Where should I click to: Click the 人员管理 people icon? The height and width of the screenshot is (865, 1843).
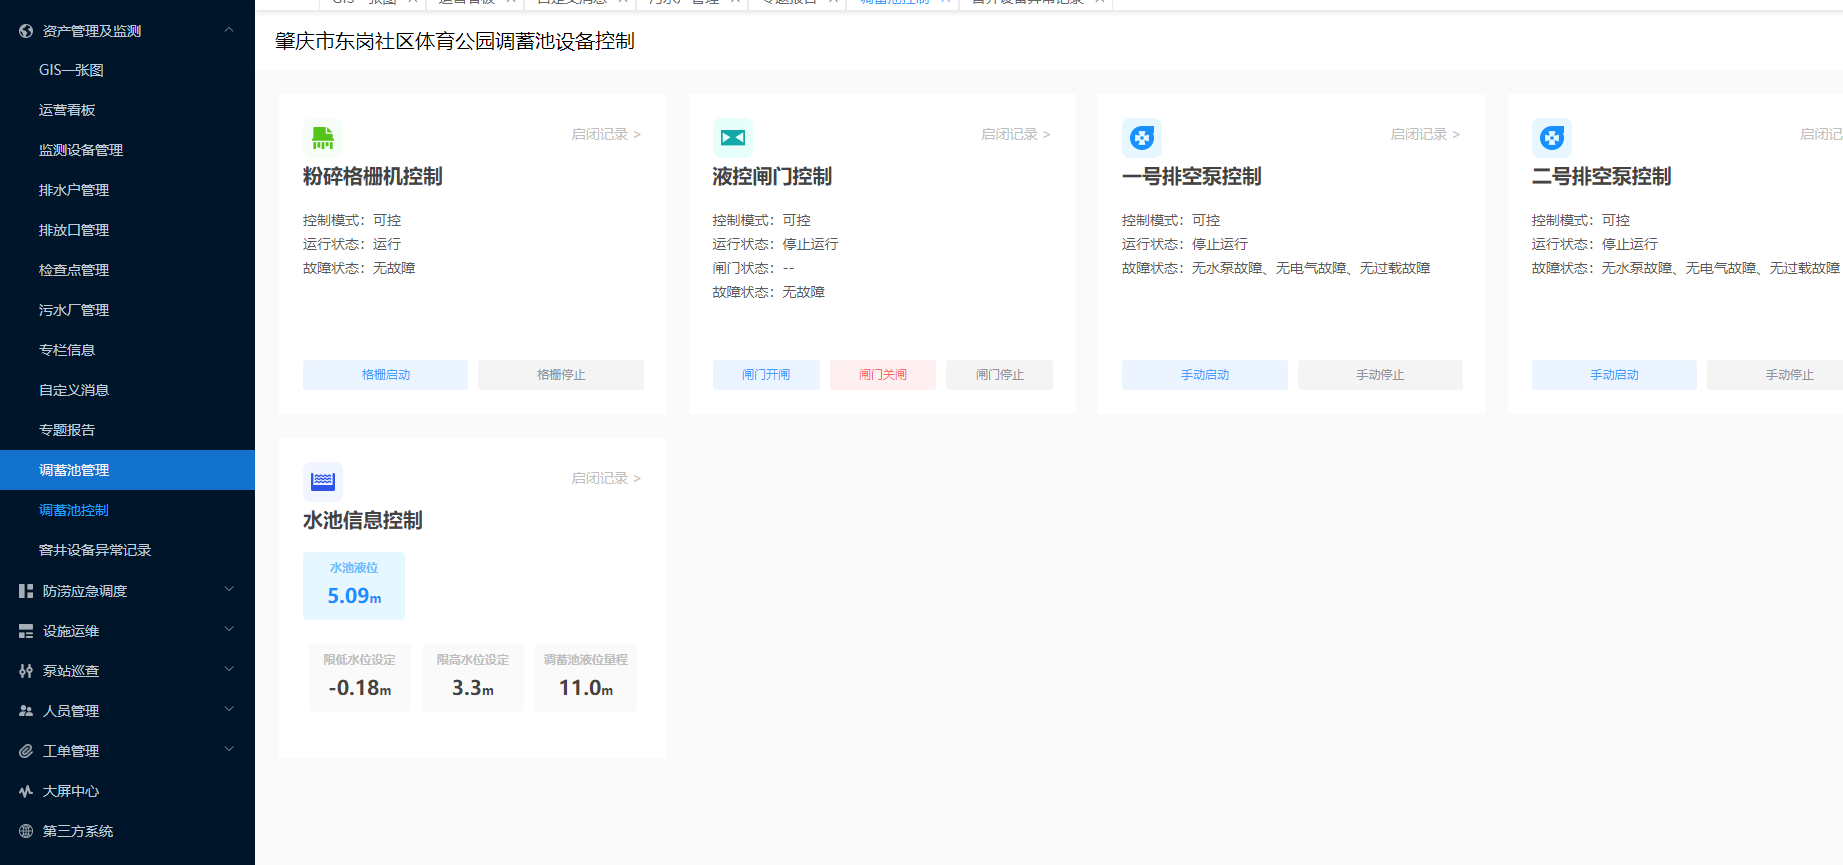click(x=26, y=711)
